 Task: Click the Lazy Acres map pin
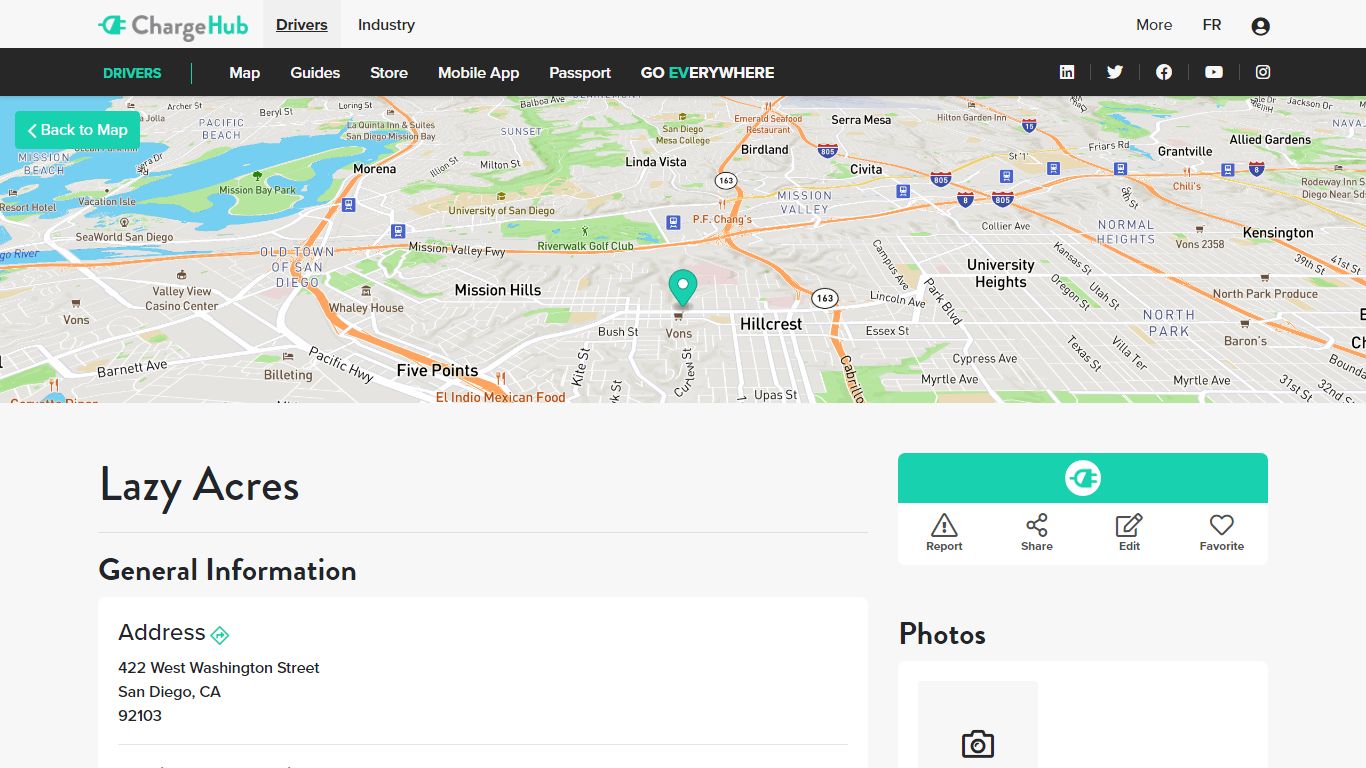point(682,288)
